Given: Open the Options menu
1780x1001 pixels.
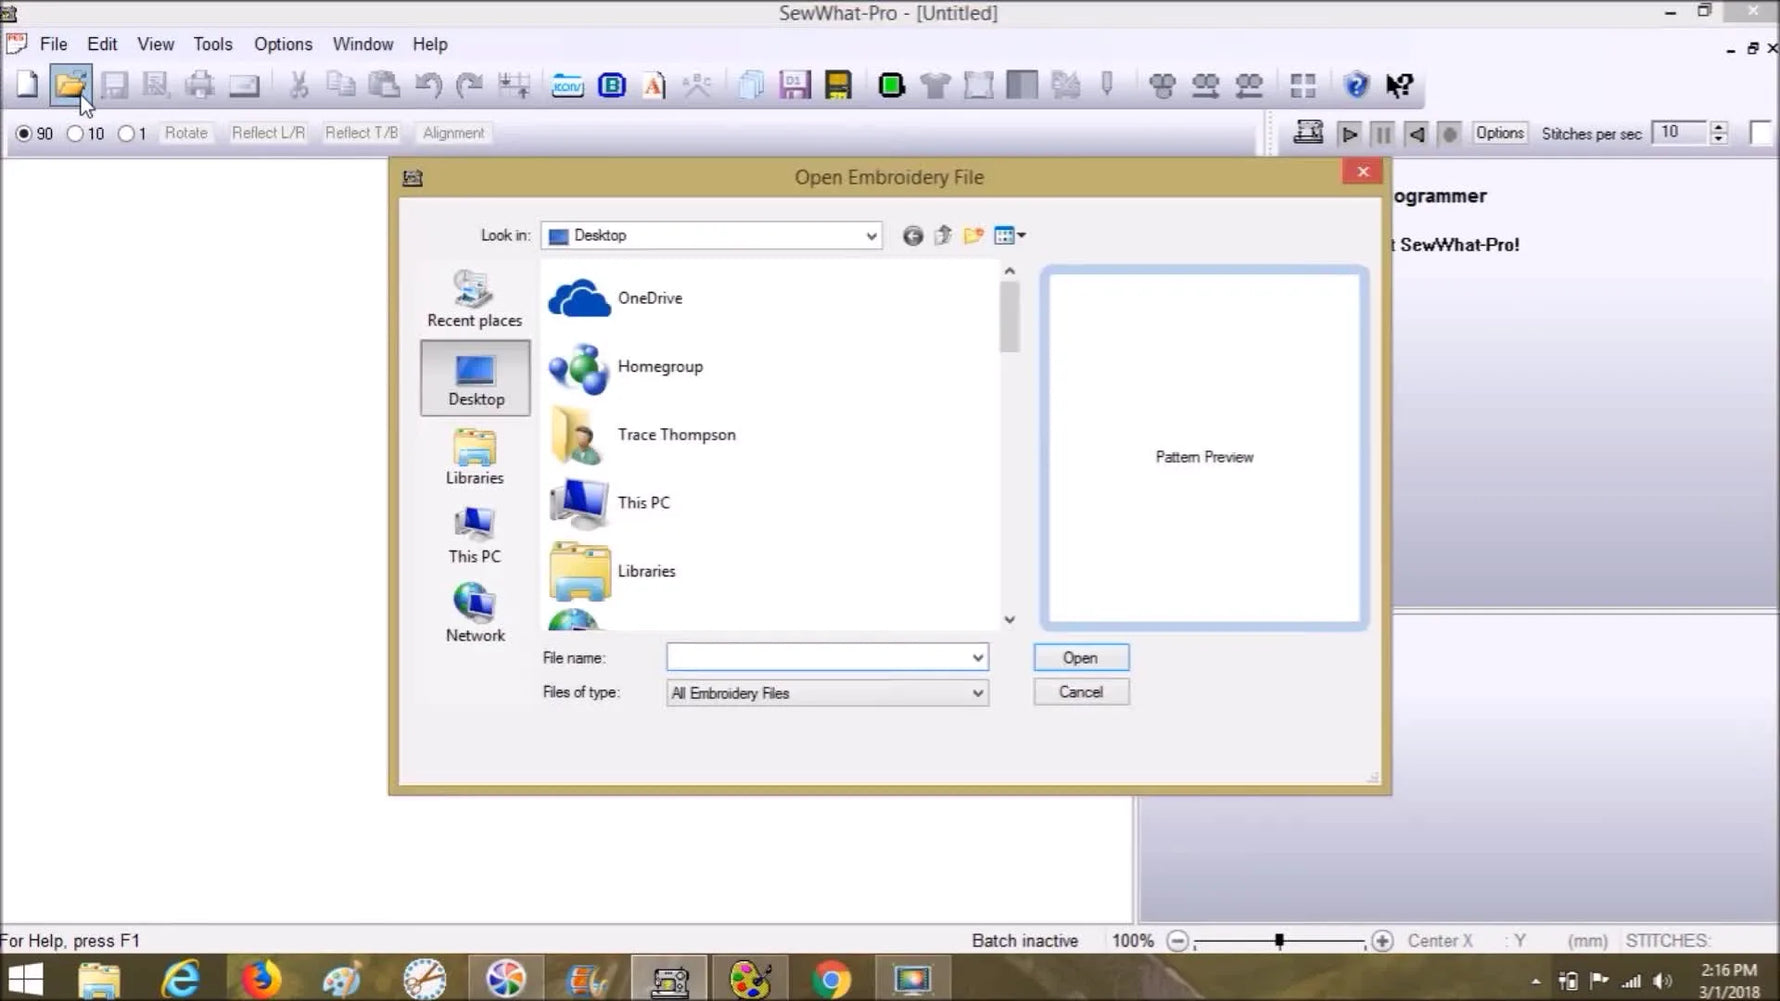Looking at the screenshot, I should (x=283, y=44).
